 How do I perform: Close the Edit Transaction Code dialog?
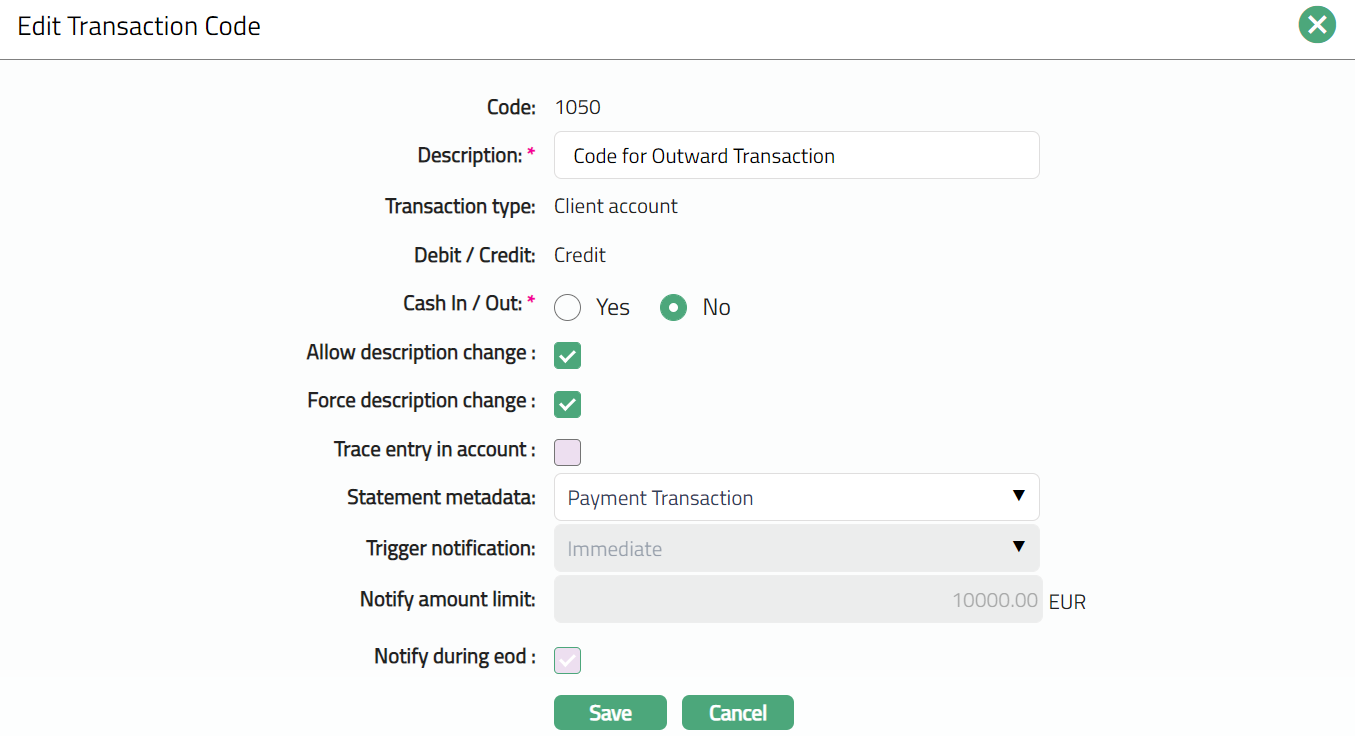[x=1317, y=25]
